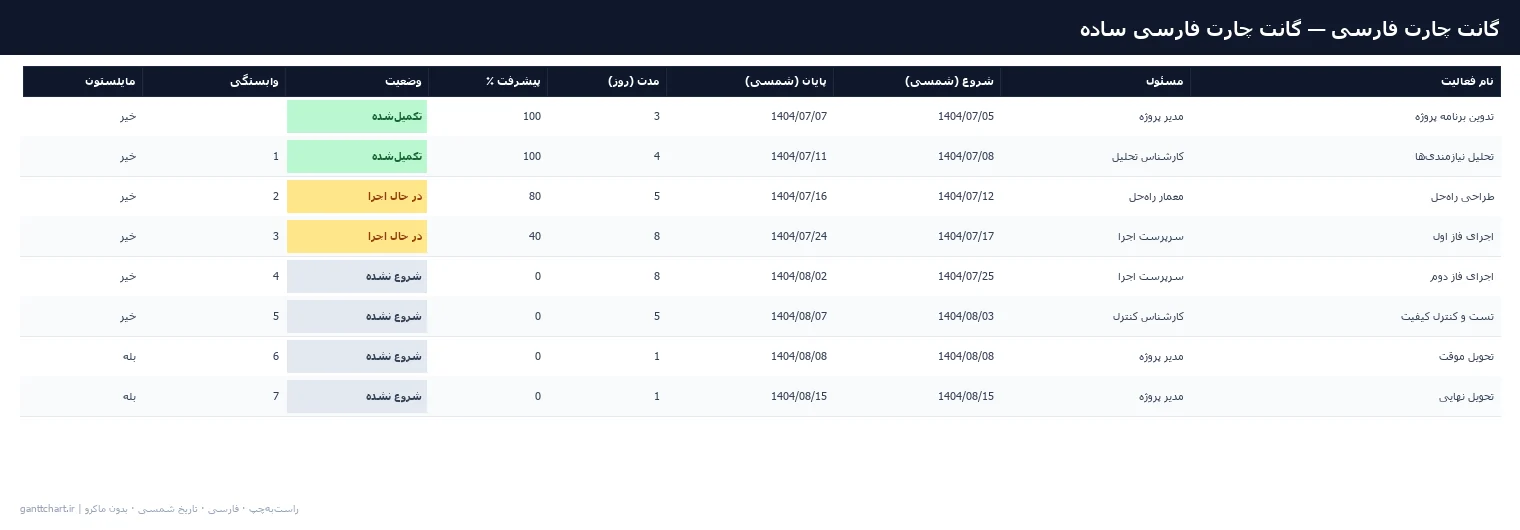Click the مسئول column header
The image size is (1520, 530).
click(1095, 81)
